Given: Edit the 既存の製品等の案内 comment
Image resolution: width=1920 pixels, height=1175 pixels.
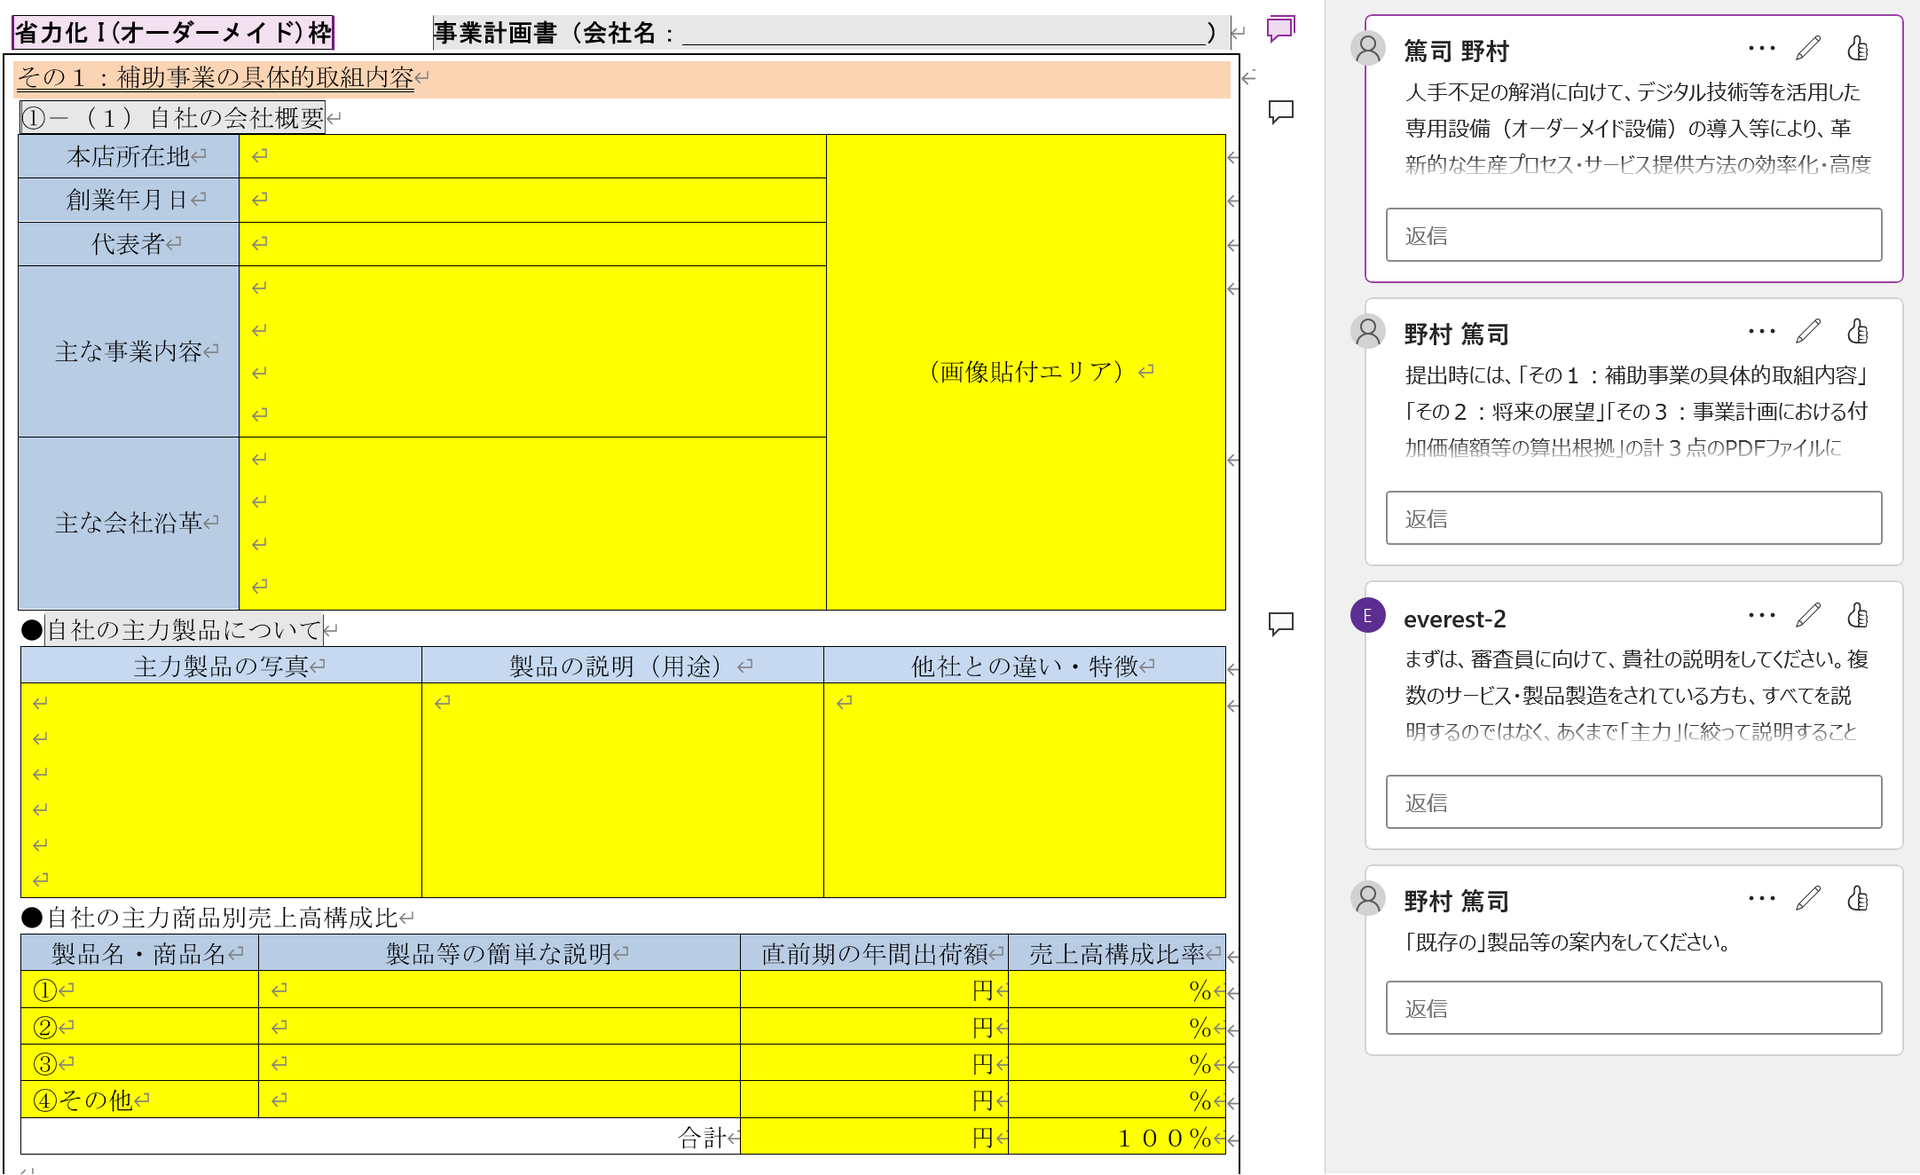Looking at the screenshot, I should coord(1808,898).
